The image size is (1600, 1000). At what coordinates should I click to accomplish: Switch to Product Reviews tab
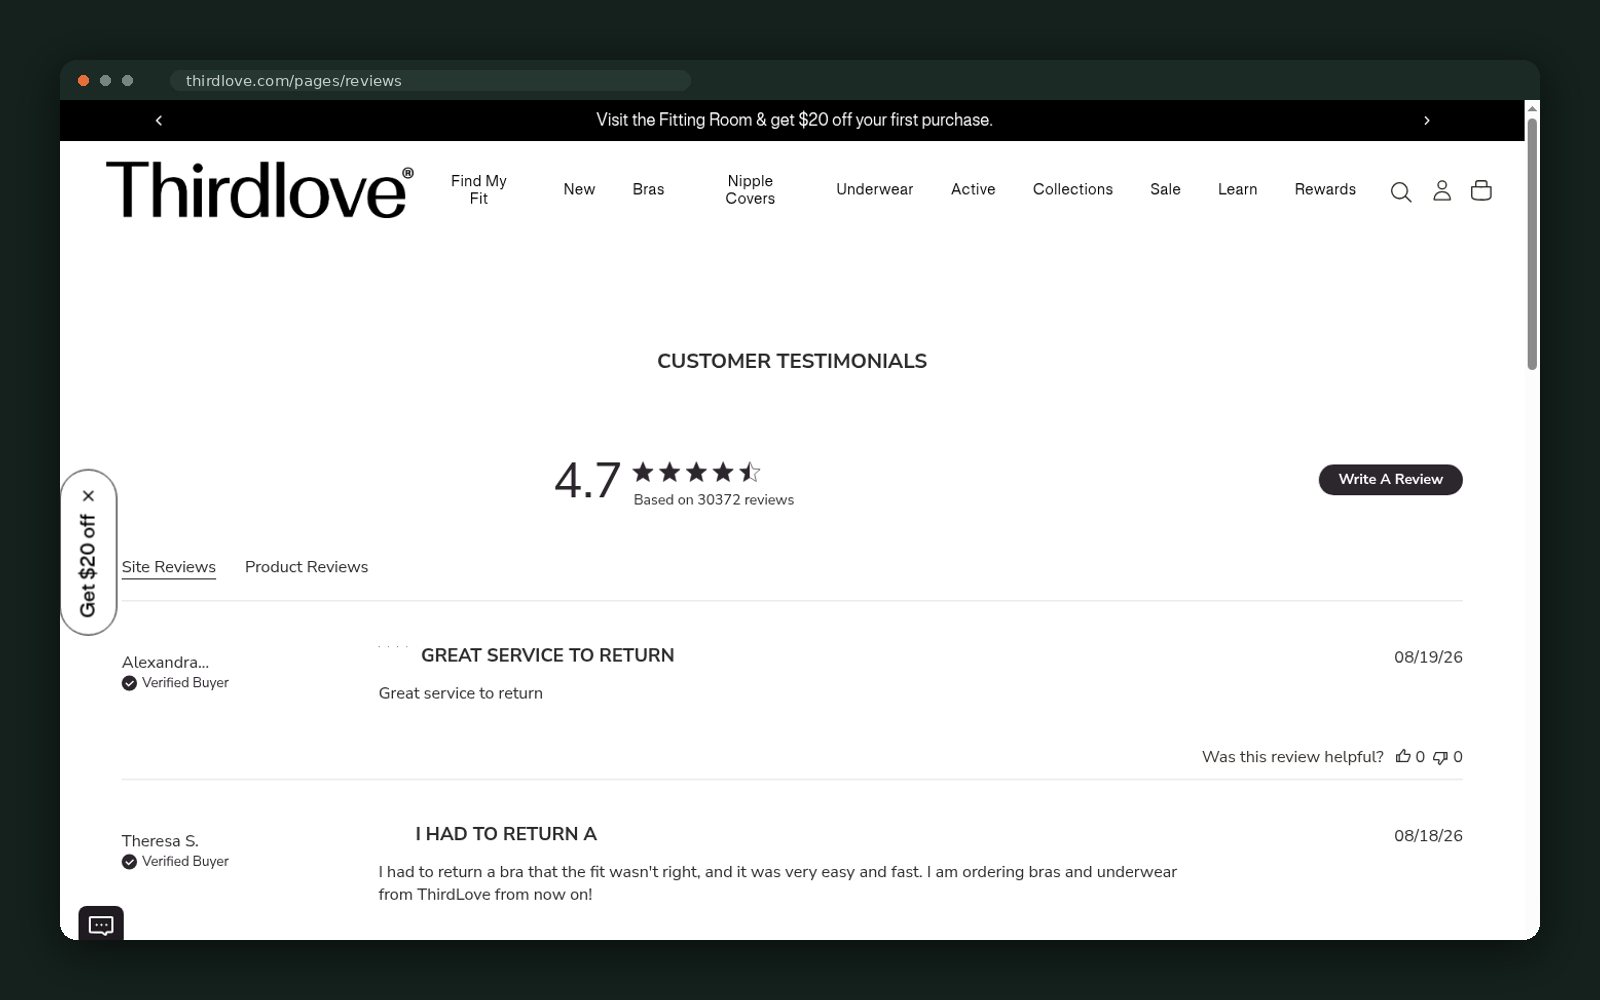click(306, 567)
